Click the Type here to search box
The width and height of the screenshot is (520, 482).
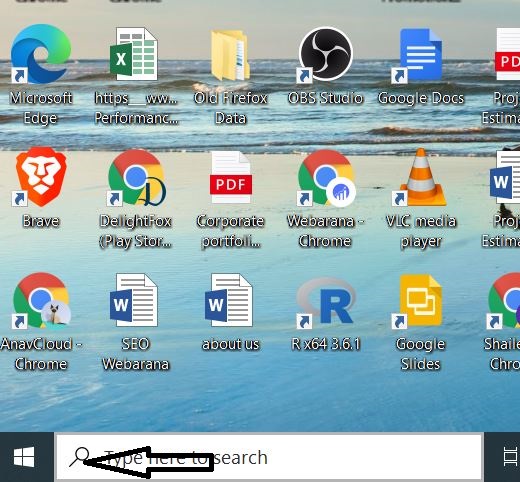click(269, 457)
